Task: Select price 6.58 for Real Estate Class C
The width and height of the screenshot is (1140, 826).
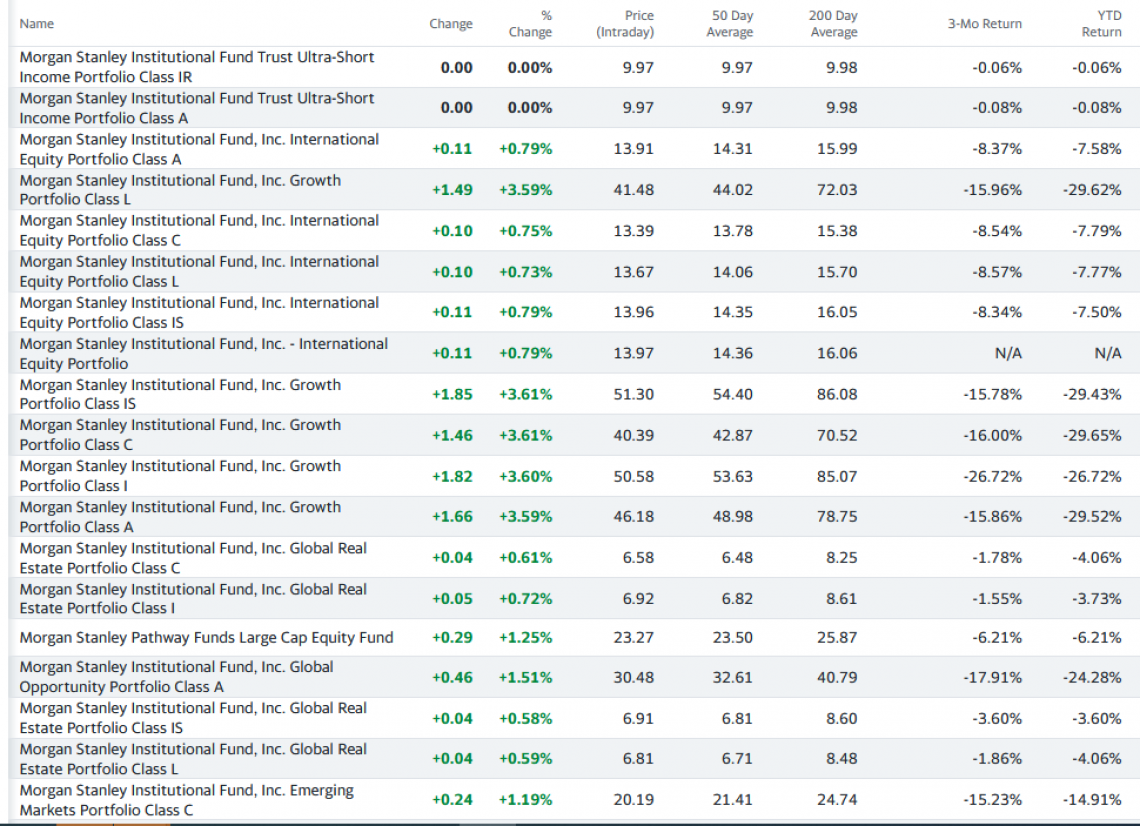Action: (638, 558)
